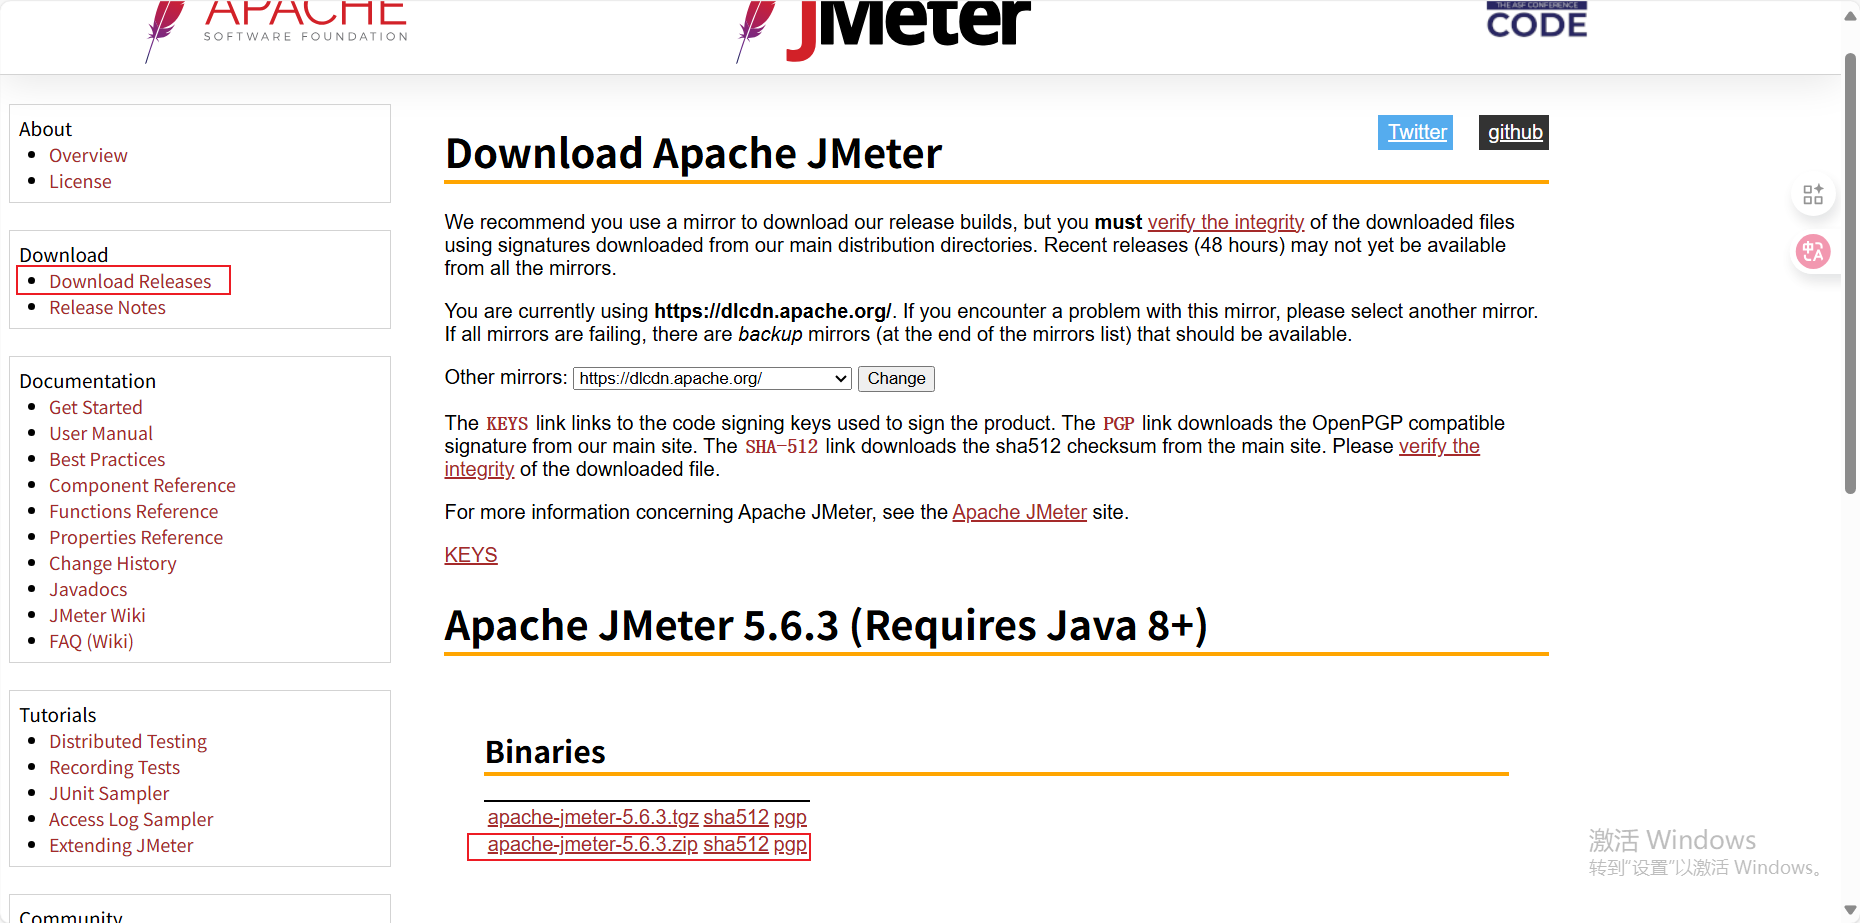Click the 'Binaries' heading
1860x923 pixels.
click(x=545, y=752)
